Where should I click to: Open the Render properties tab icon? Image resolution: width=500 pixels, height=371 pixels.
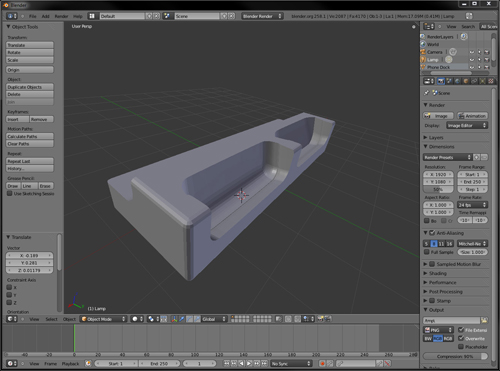[x=441, y=81]
